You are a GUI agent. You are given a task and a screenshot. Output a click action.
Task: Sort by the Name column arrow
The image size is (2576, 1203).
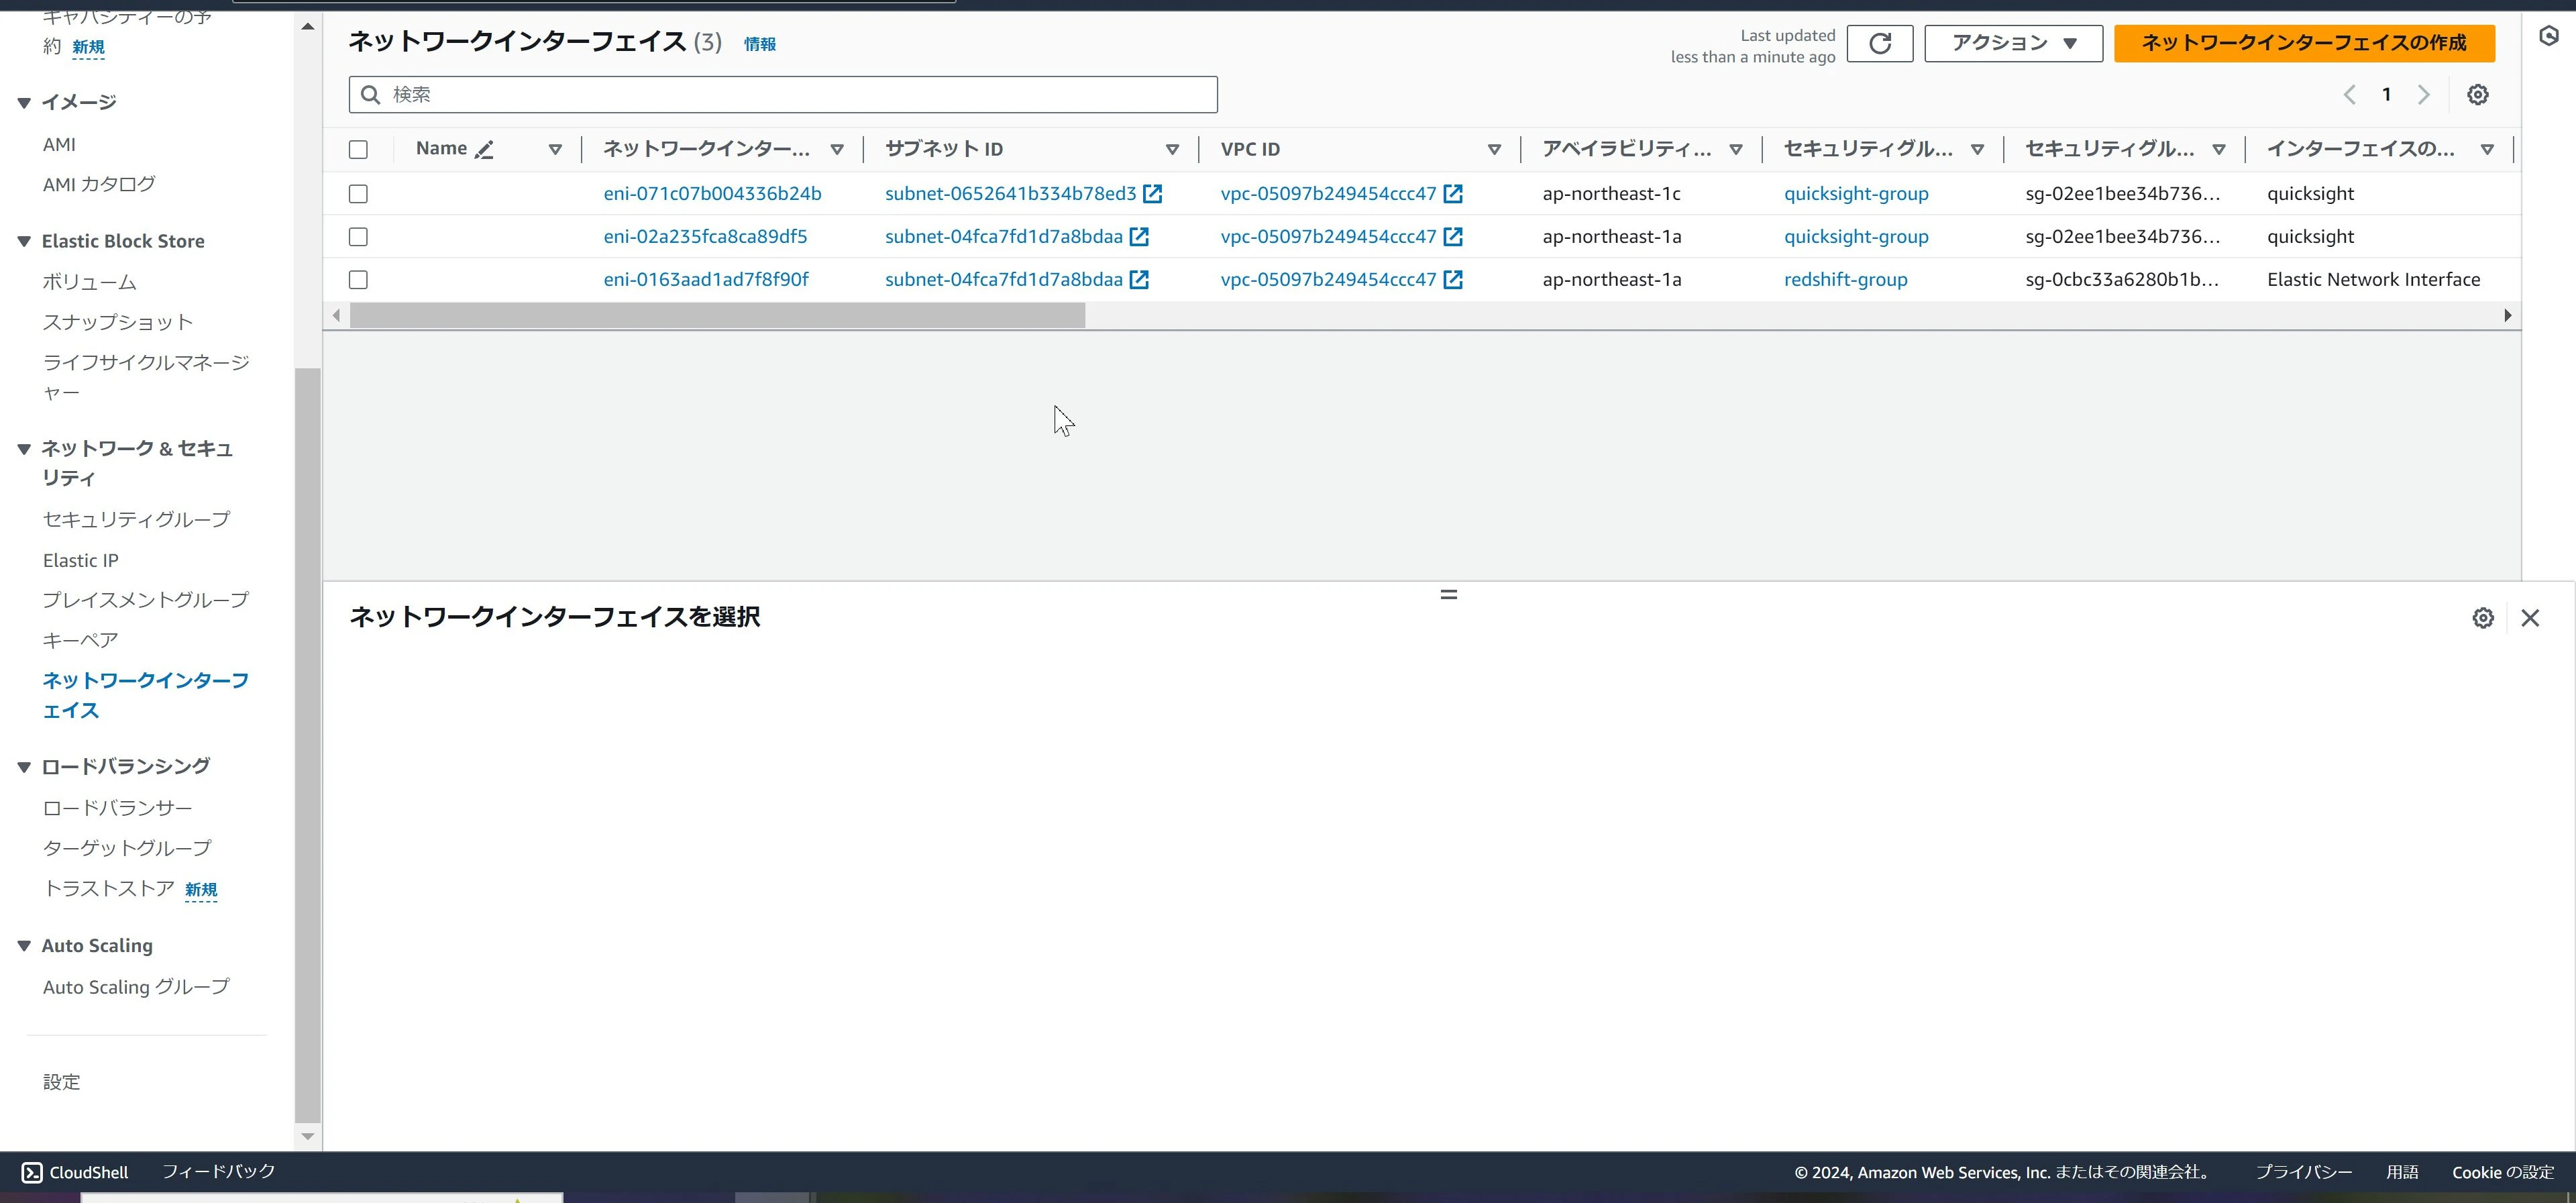tap(555, 150)
